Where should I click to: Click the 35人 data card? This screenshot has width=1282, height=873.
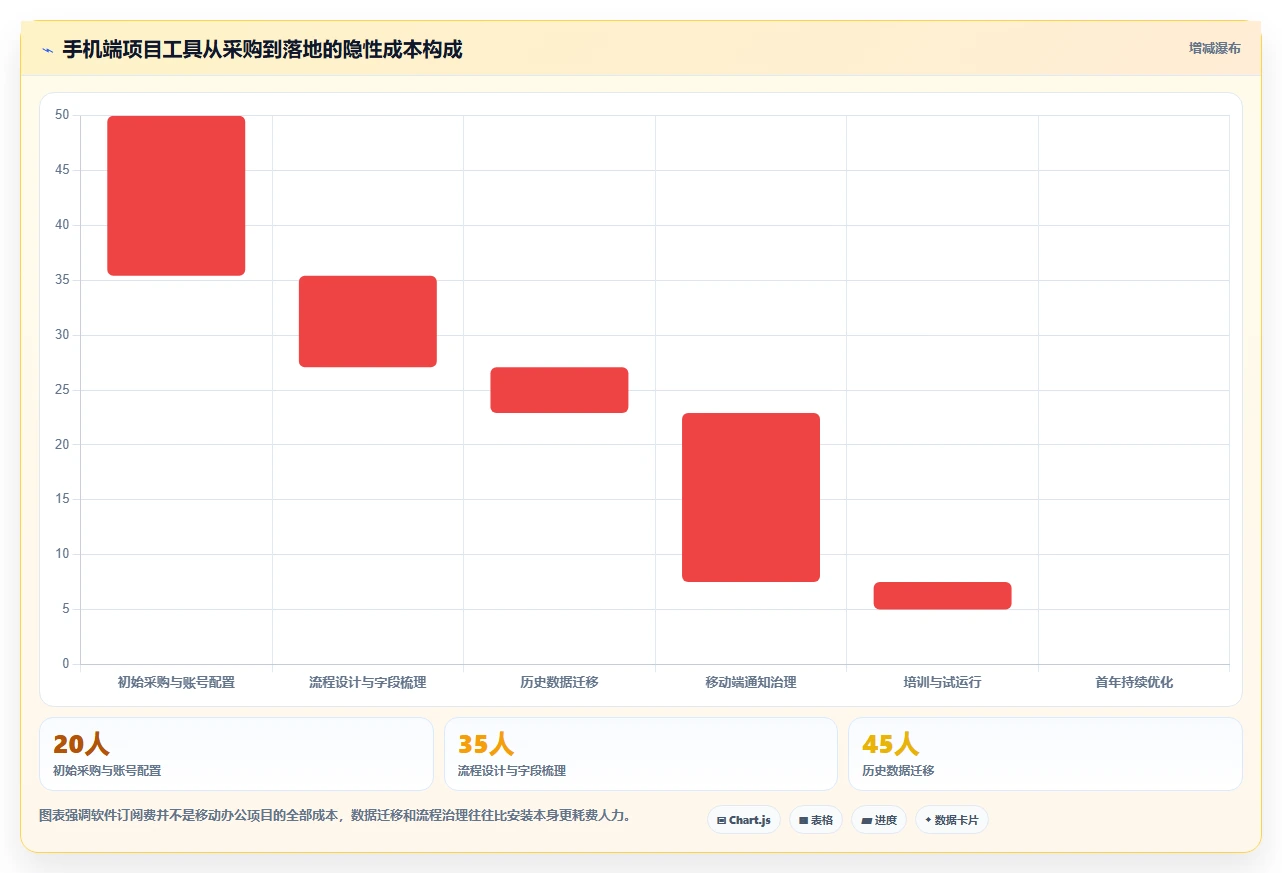point(641,754)
